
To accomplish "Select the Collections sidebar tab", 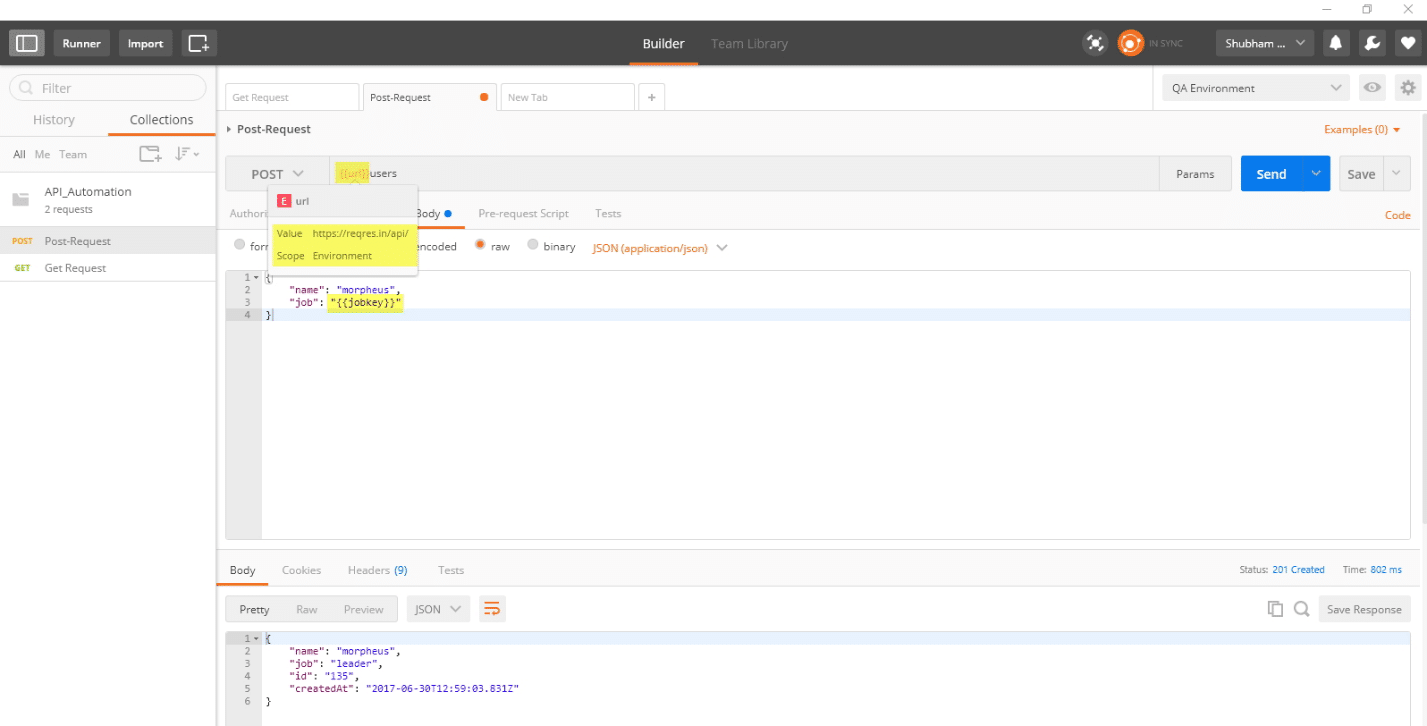I will tap(161, 120).
